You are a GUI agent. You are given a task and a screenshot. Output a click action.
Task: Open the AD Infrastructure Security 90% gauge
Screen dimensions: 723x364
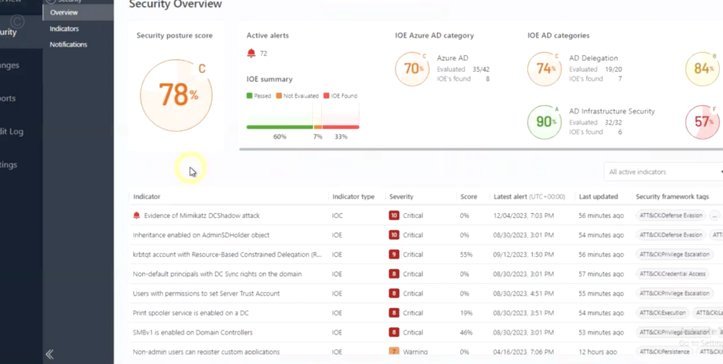(x=545, y=122)
